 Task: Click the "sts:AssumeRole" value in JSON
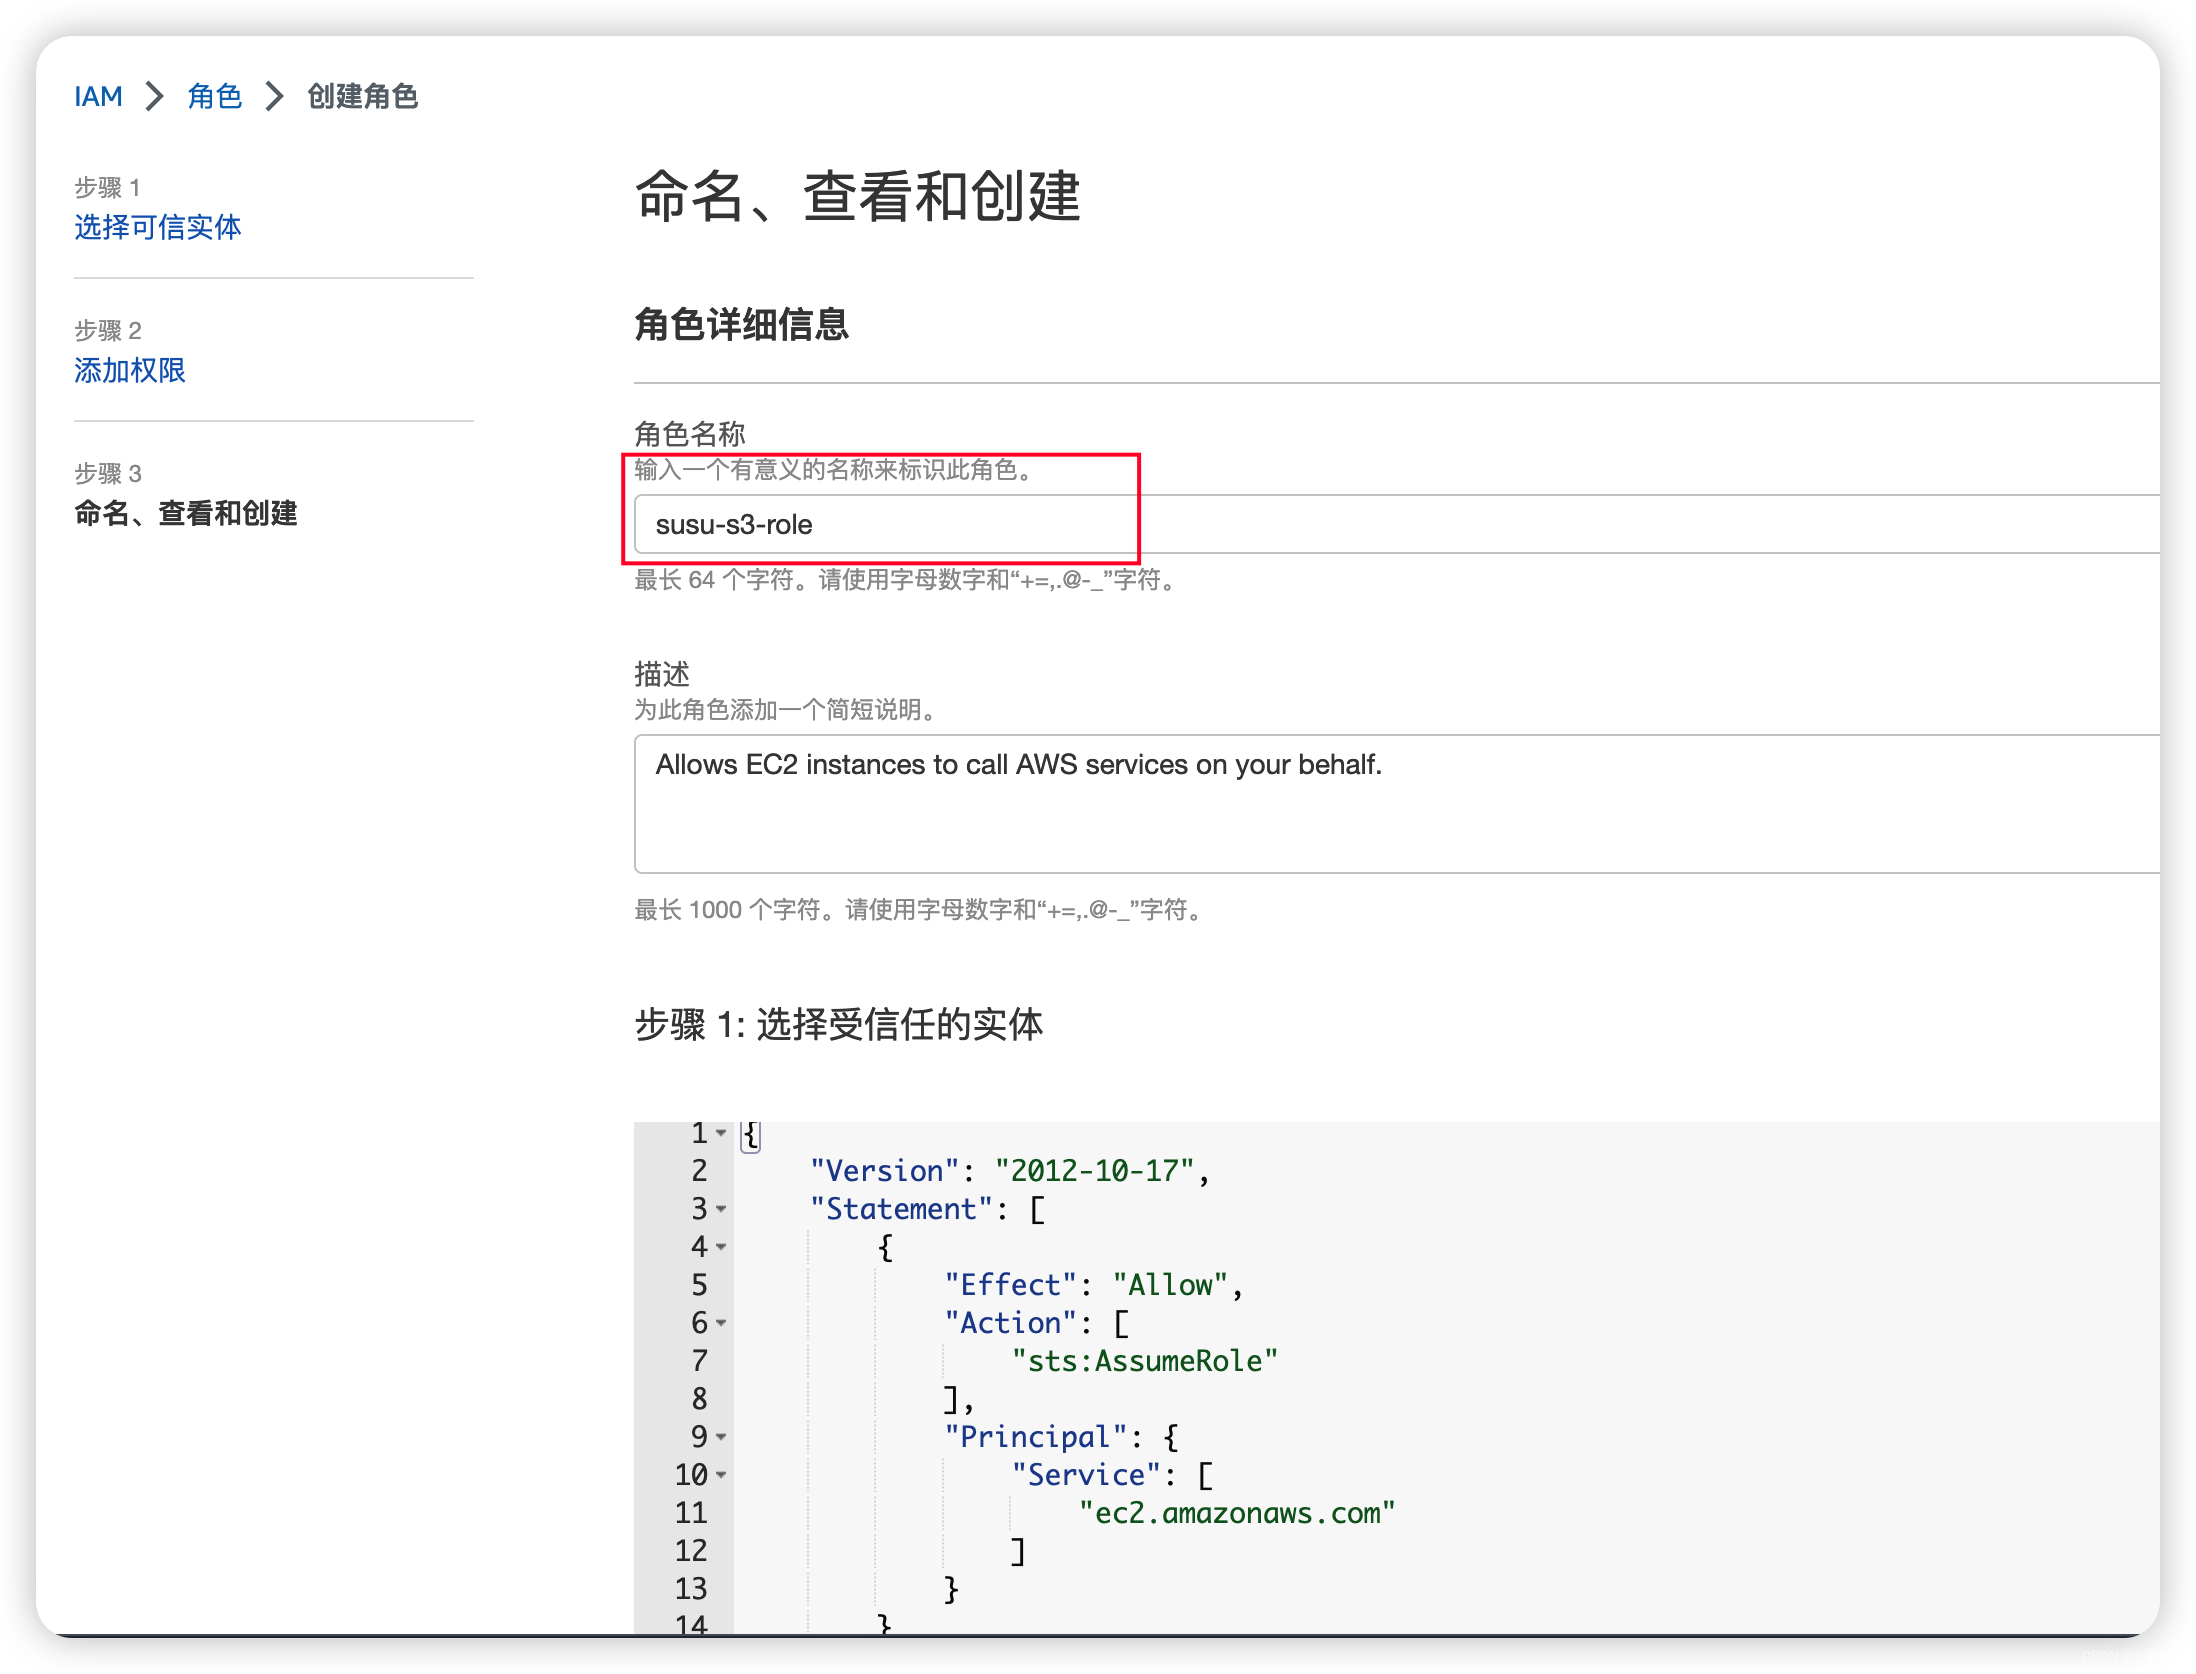[1145, 1361]
